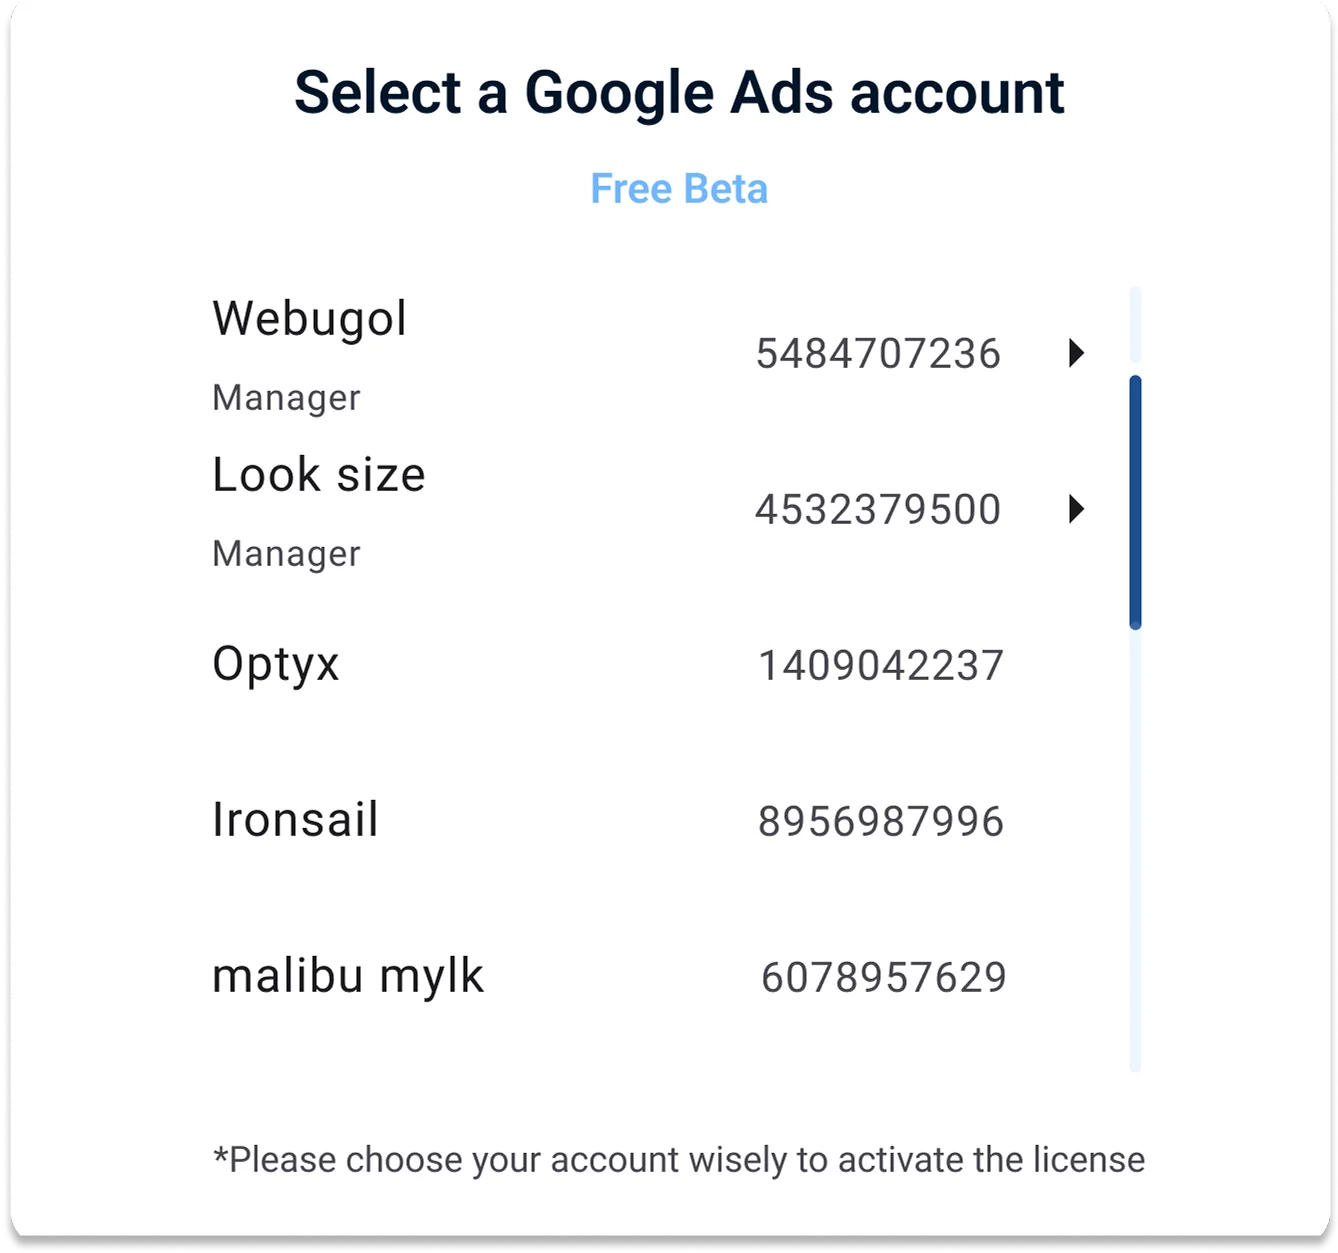
Task: Click the scrollbar track below the thumb
Action: (x=1135, y=850)
